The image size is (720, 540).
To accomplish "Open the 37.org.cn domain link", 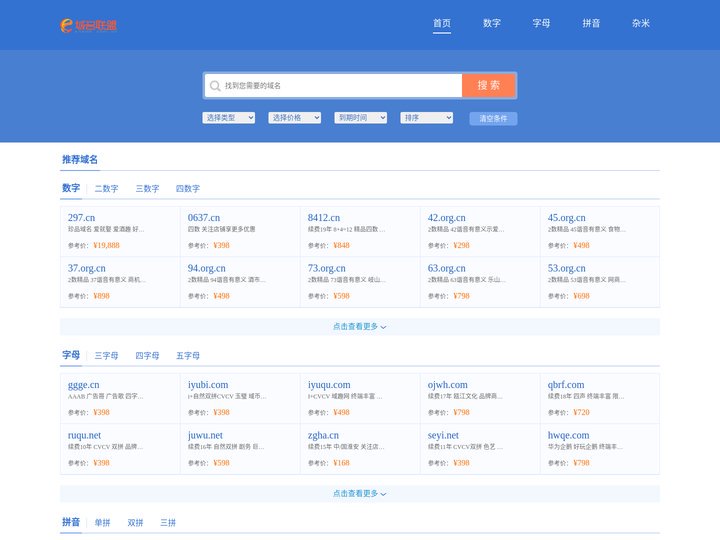I will pos(87,268).
